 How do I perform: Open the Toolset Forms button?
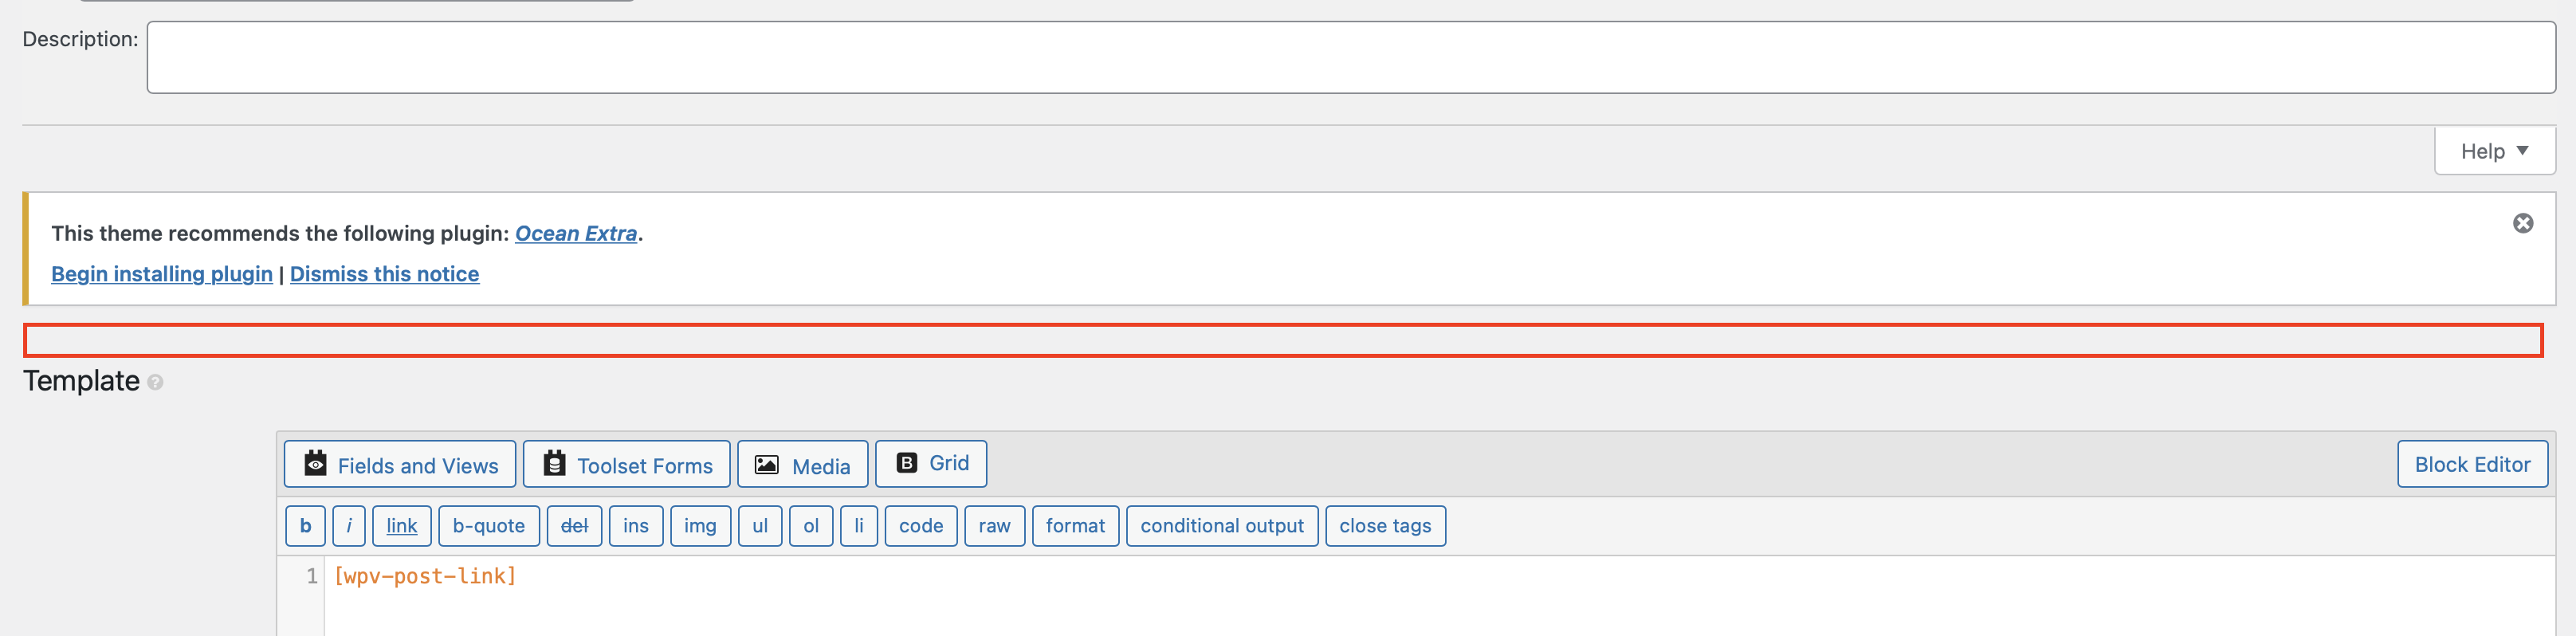(x=626, y=464)
